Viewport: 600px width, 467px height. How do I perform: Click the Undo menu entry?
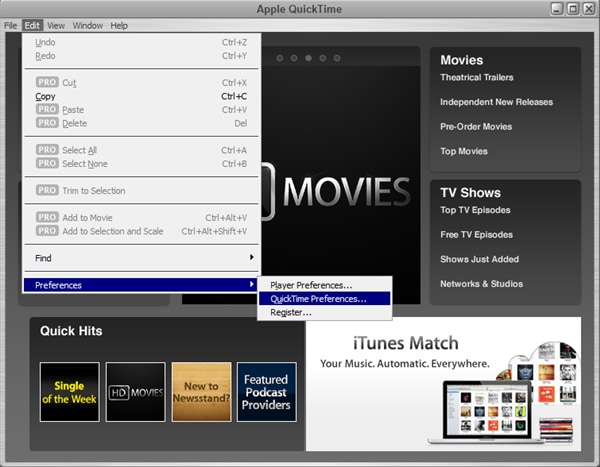[141, 42]
